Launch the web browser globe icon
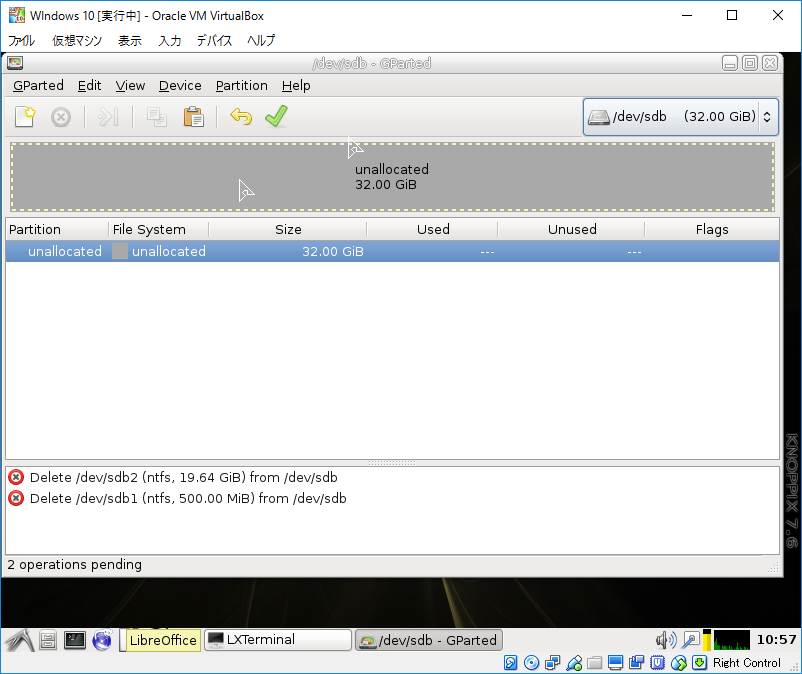 [102, 640]
